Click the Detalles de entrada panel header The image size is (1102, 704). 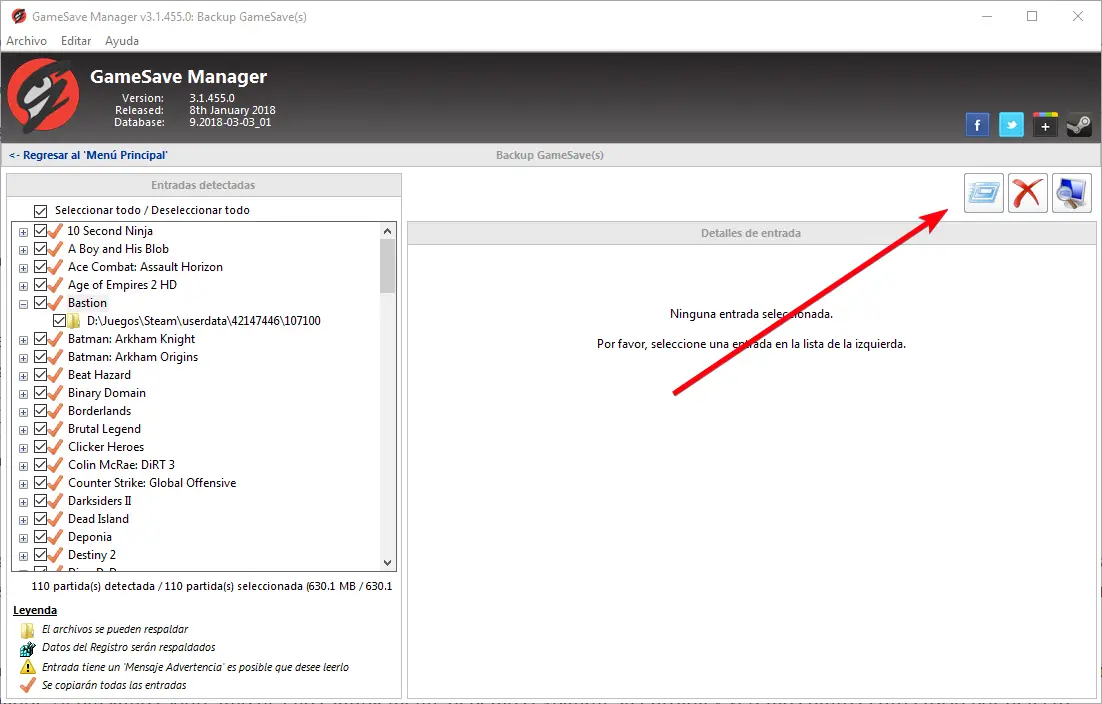[x=751, y=233]
